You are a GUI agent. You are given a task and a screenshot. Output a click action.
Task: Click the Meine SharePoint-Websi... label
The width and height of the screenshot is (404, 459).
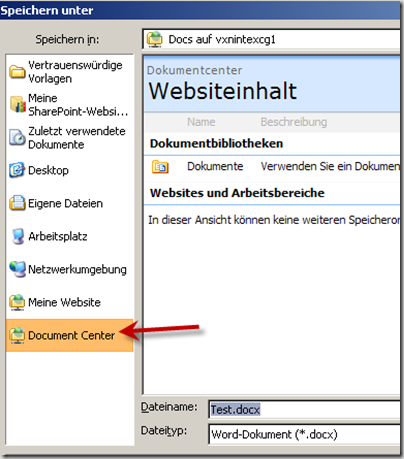78,105
